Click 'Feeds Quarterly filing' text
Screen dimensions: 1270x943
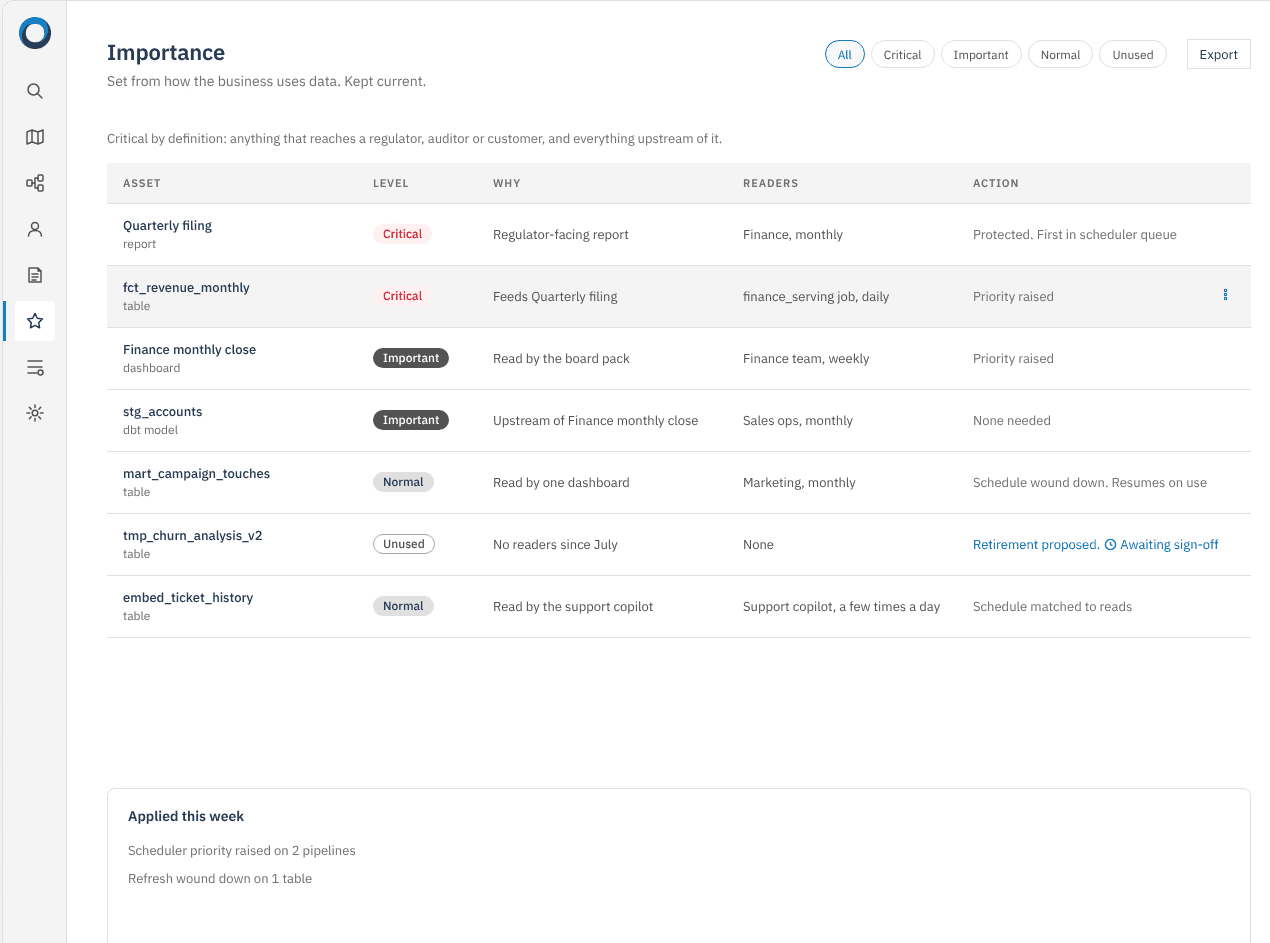coord(555,297)
